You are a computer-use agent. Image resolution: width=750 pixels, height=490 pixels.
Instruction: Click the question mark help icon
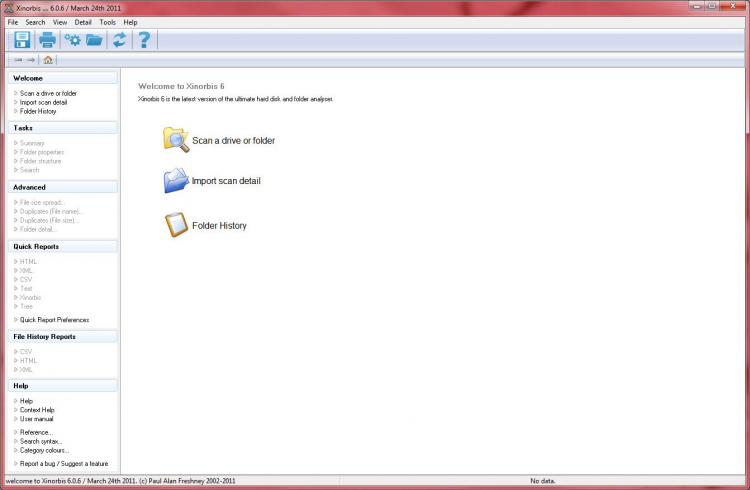(144, 40)
